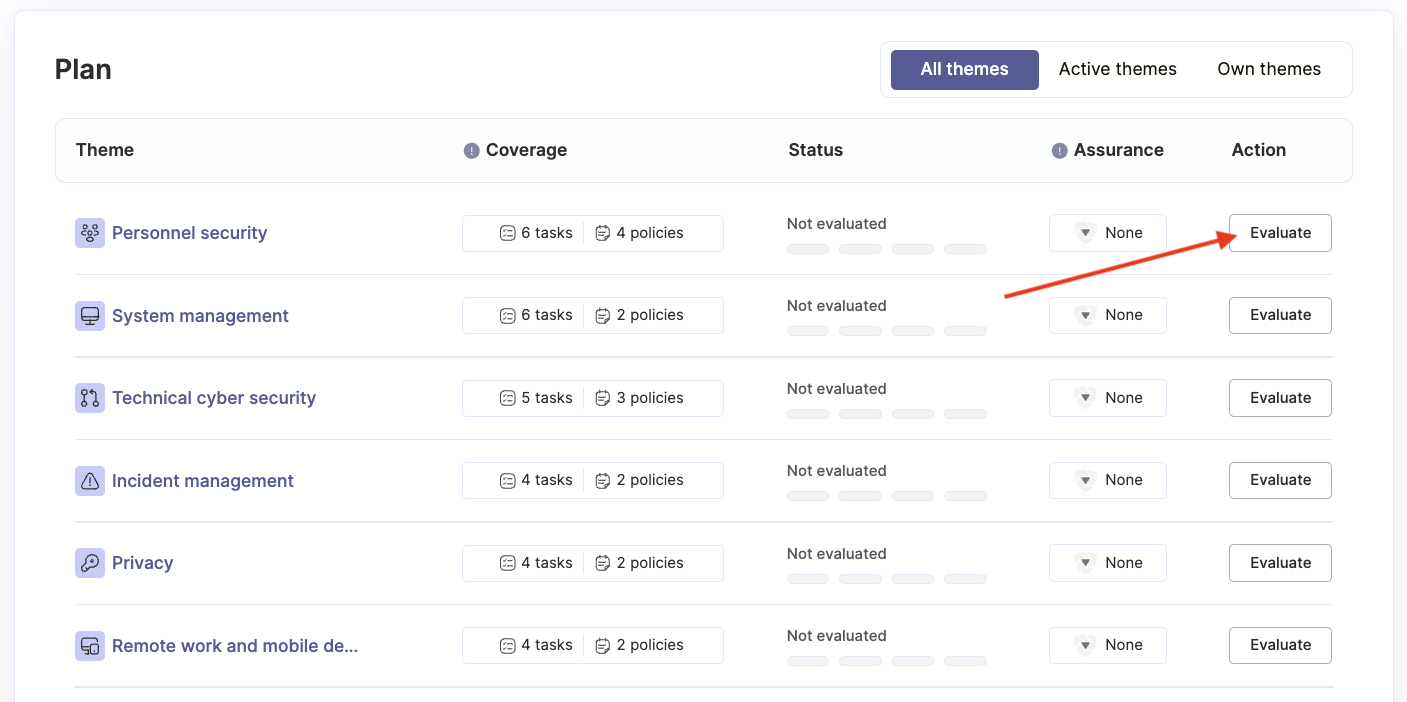Click Personnel security status progress bar
The height and width of the screenshot is (702, 1407).
click(x=887, y=249)
